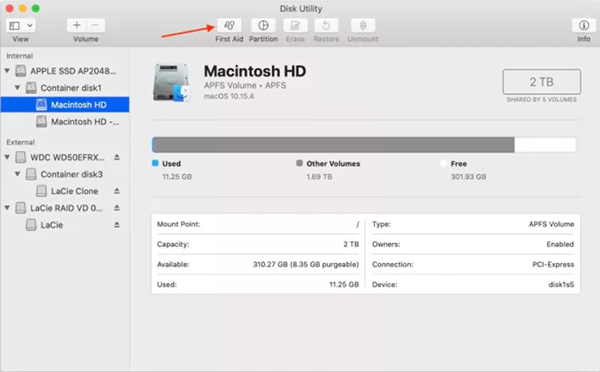Click the Capacity 2 TB row
600x372 pixels.
click(x=258, y=244)
